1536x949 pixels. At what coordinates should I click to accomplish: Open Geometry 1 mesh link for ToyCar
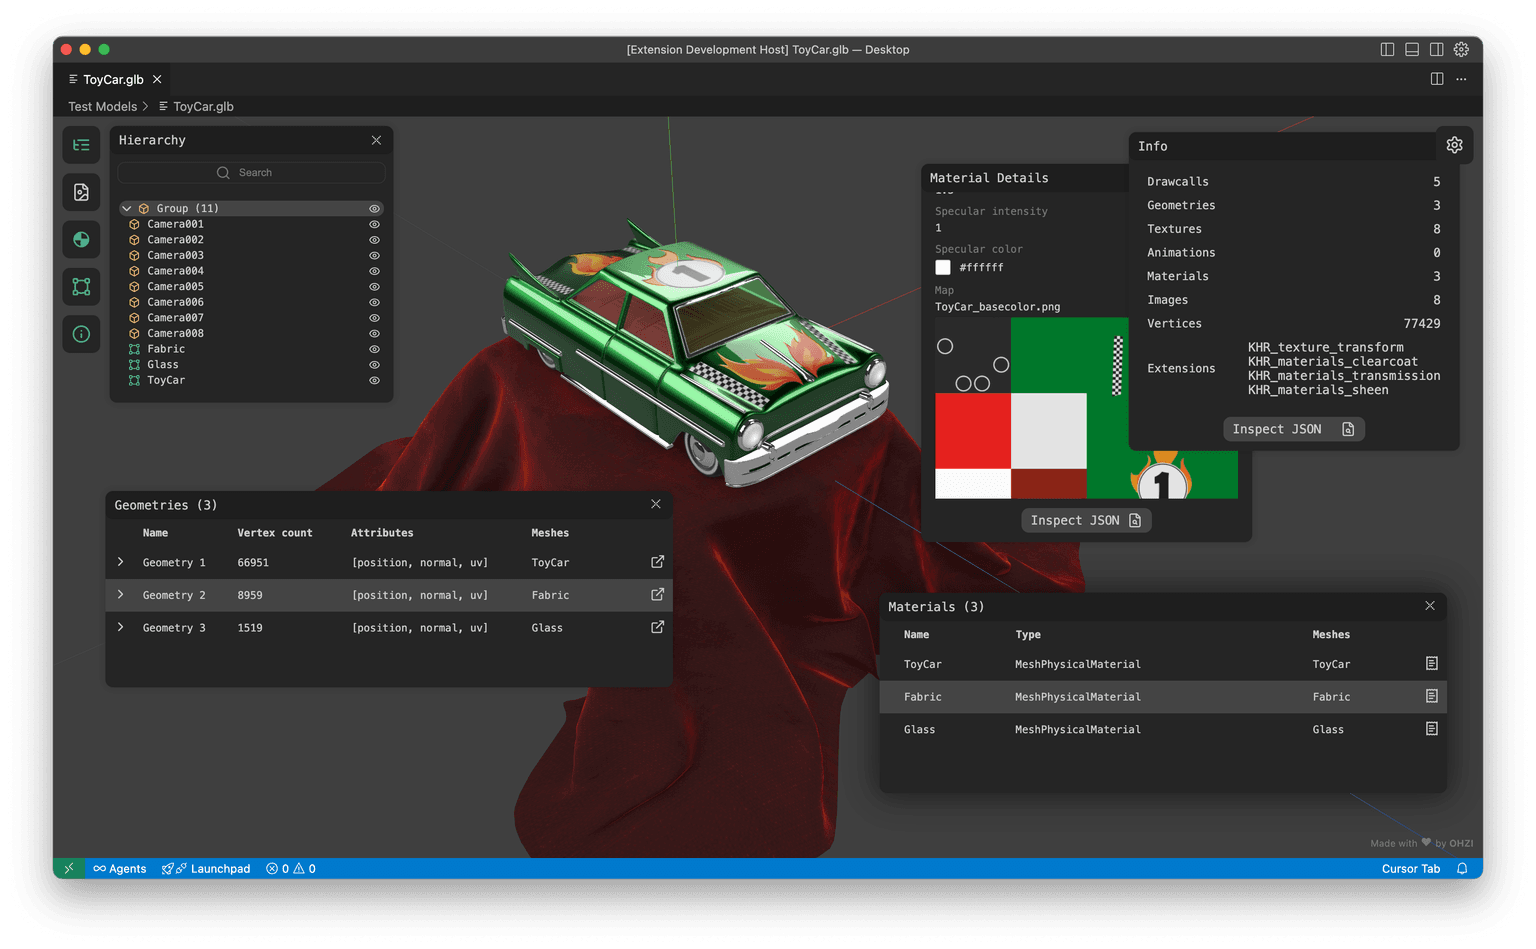[657, 562]
